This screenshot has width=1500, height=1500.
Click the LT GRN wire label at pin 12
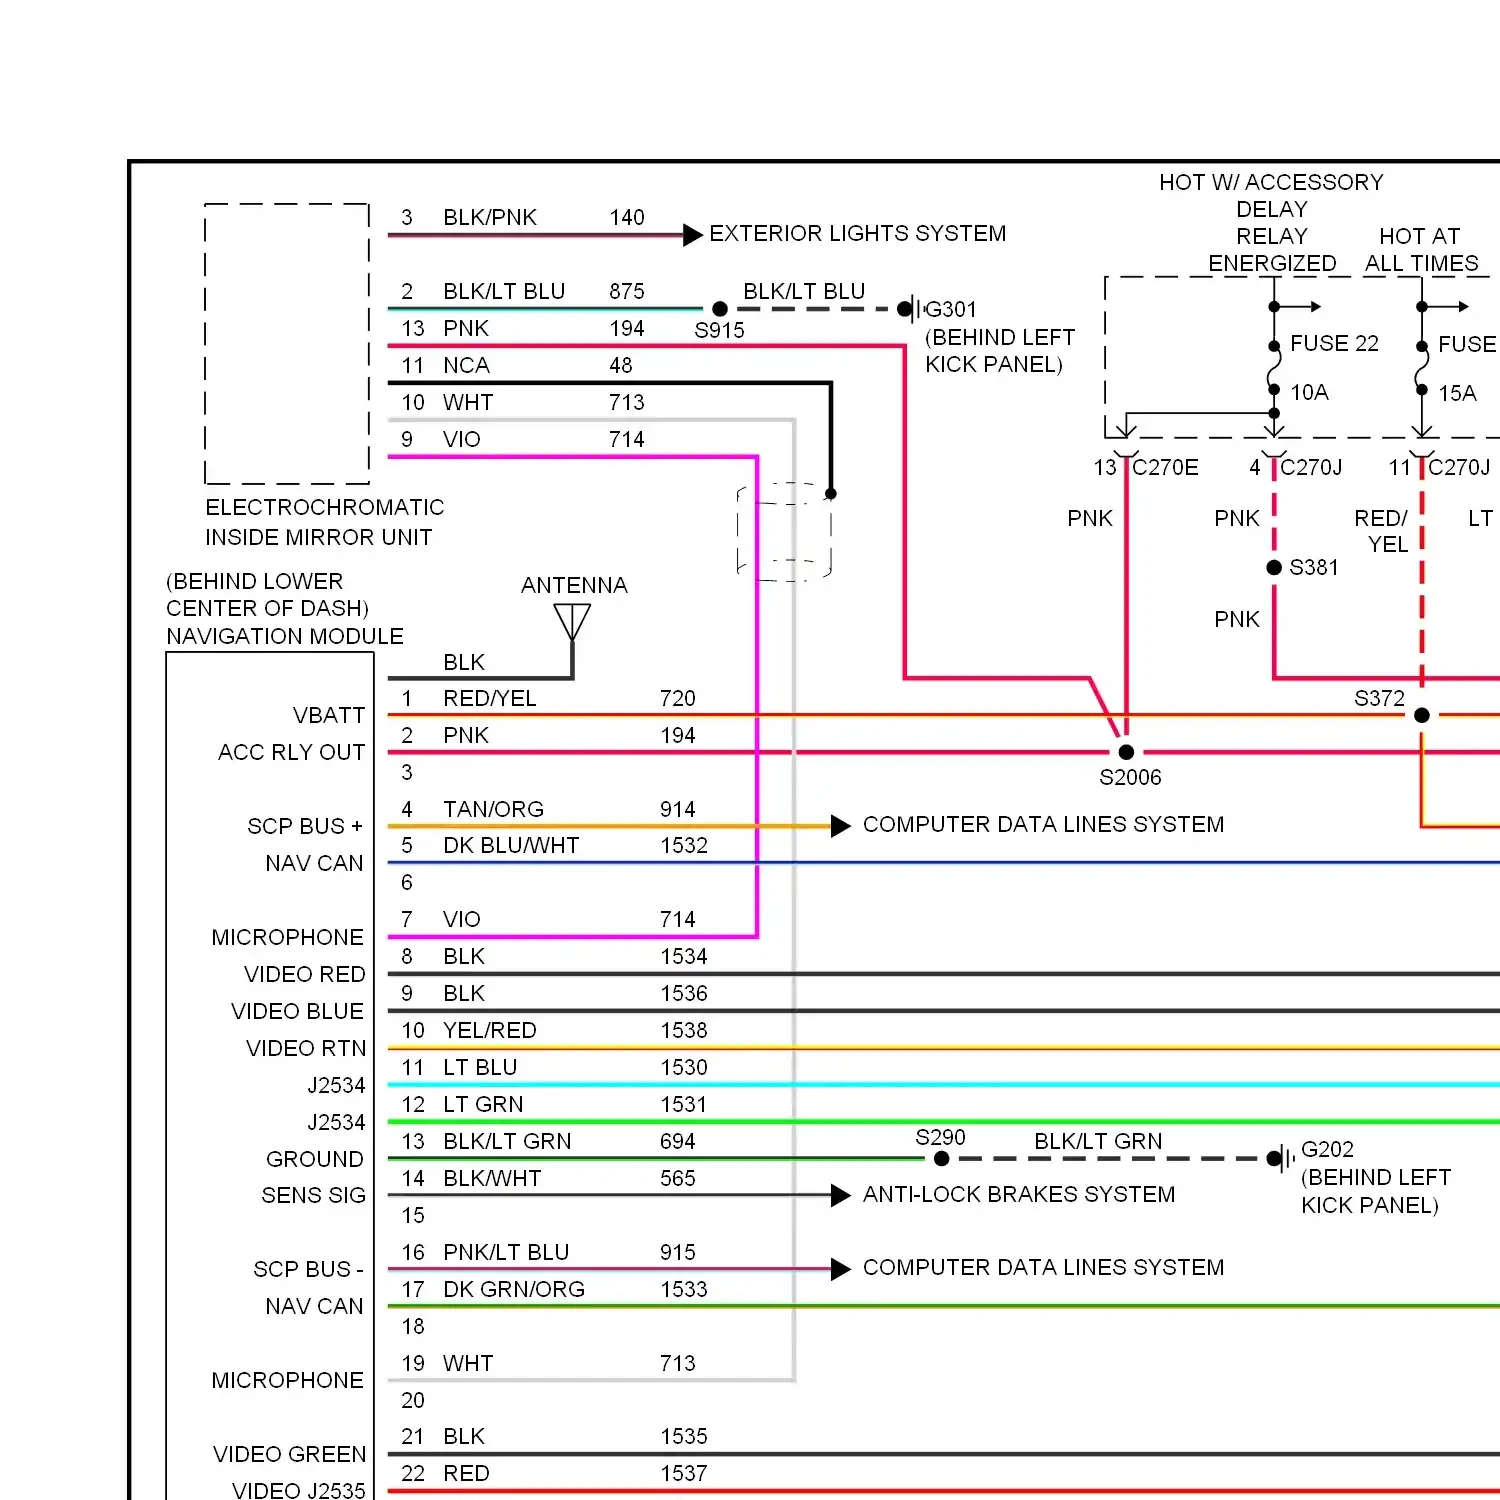[x=483, y=1104]
